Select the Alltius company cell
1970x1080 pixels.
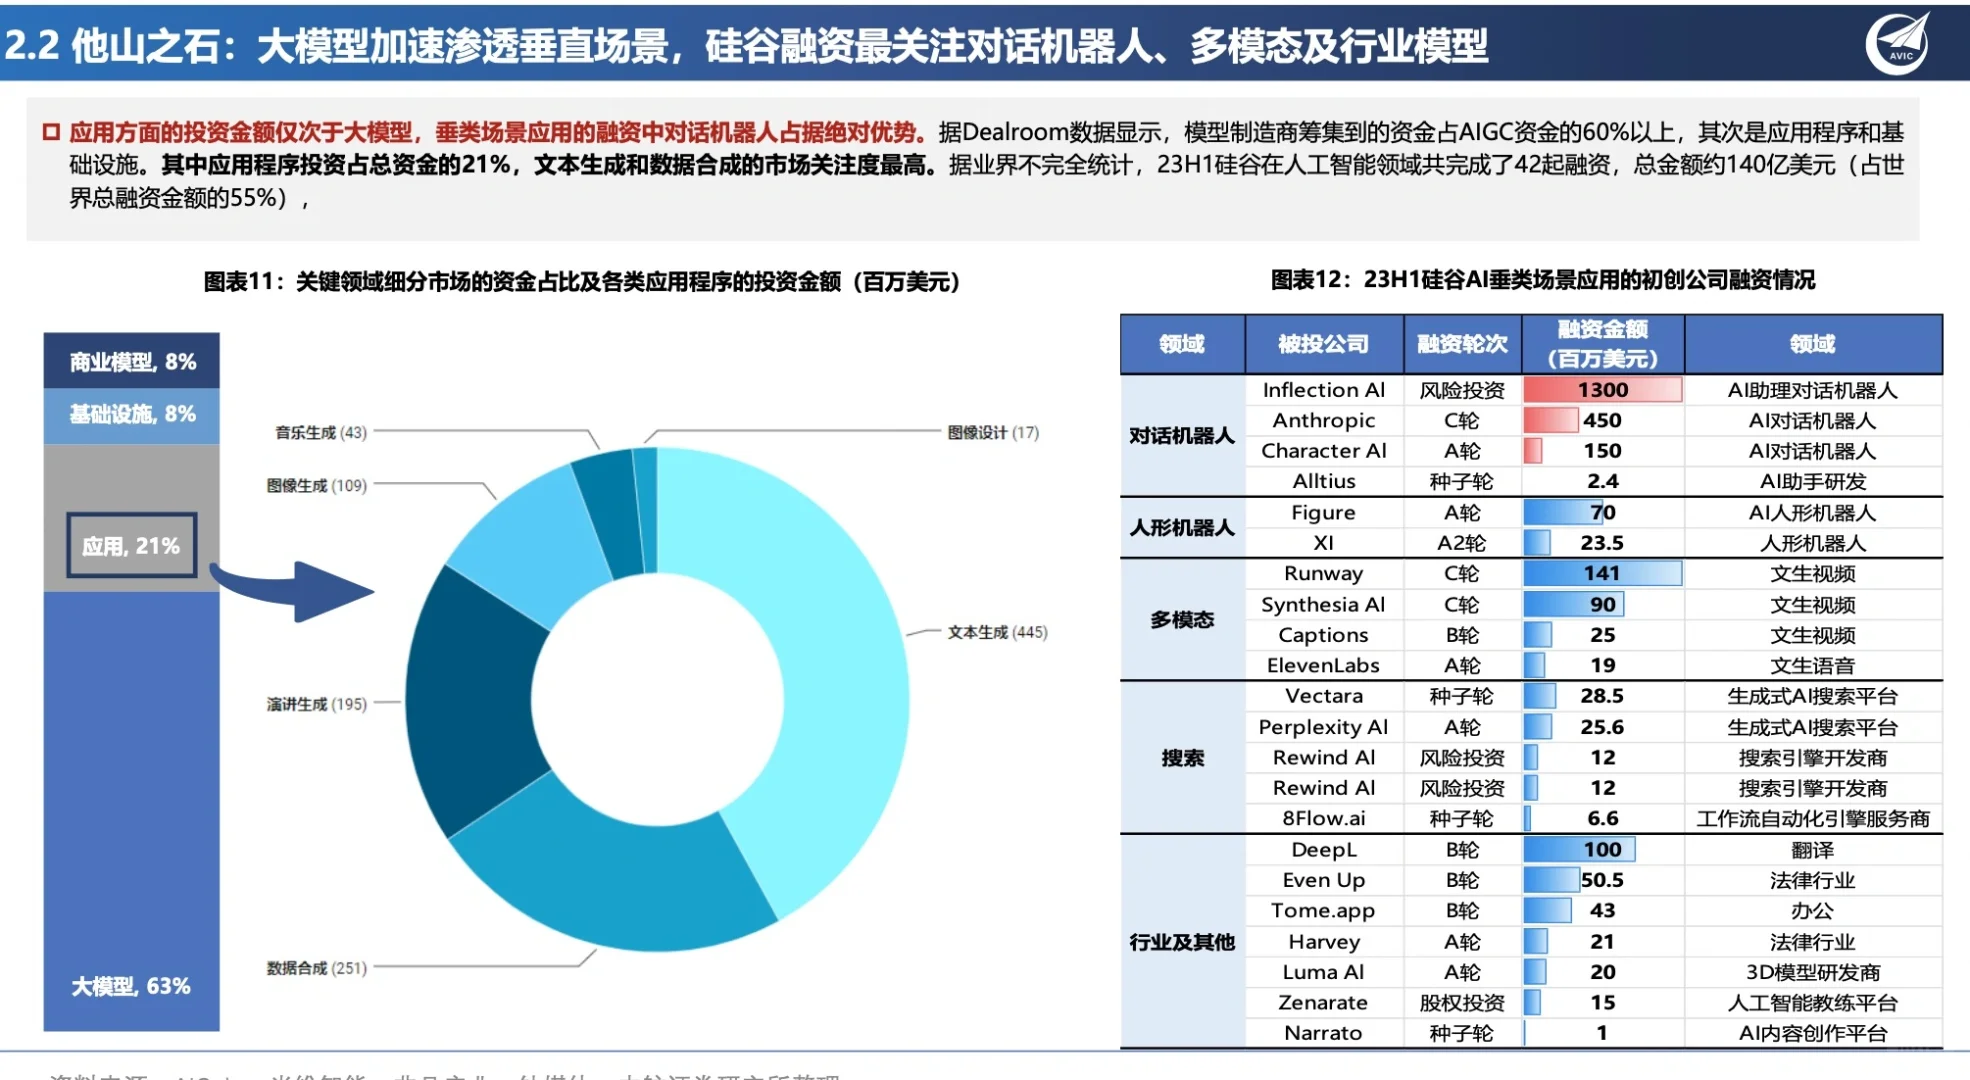[x=1324, y=481]
